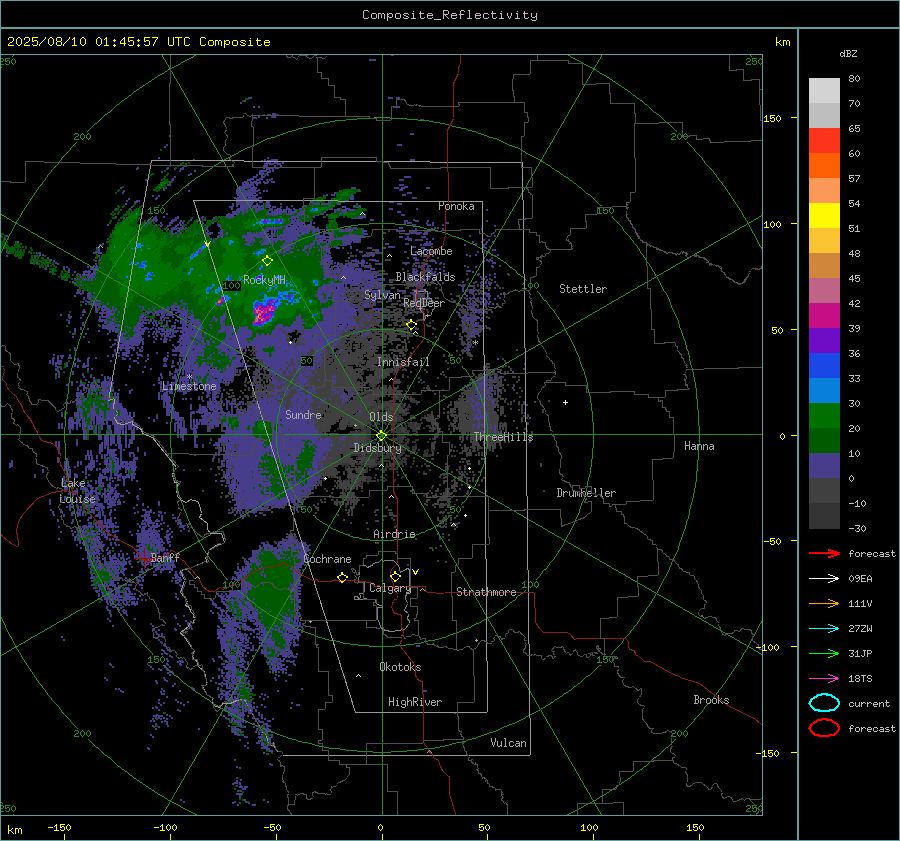
Task: Click yellow diamond marker below RedDeer
Action: [x=411, y=325]
